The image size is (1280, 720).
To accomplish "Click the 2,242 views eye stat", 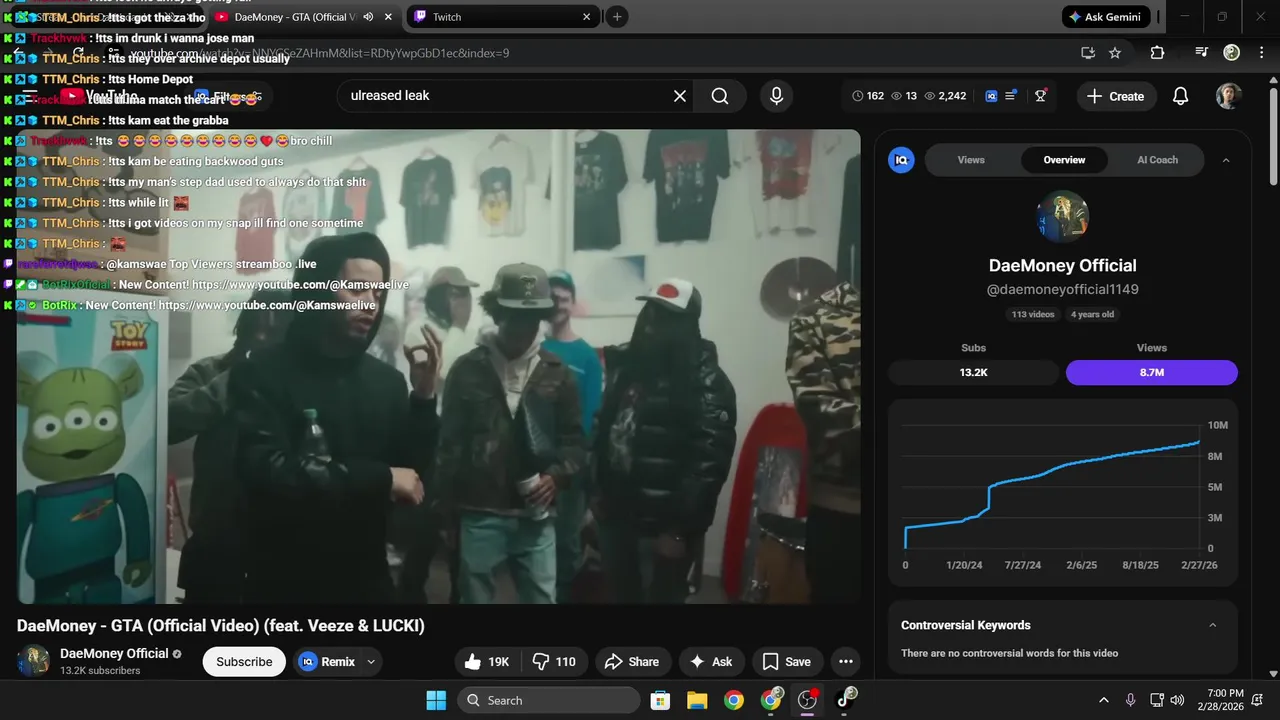I will 945,96.
